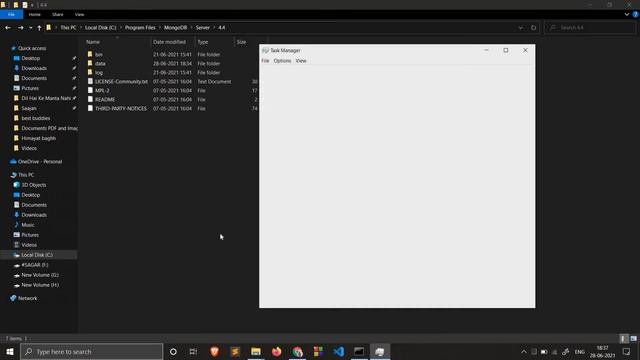Select LICENSE-Community.txt file

tap(121, 81)
